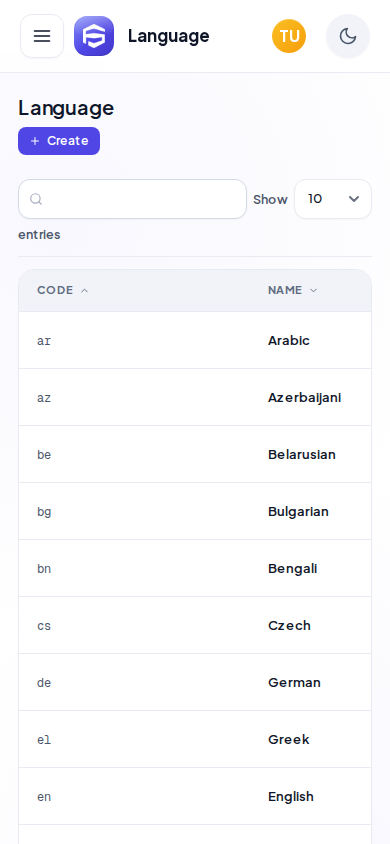Image resolution: width=390 pixels, height=844 pixels.
Task: Expand dropdown chevron next to 10
Action: [x=354, y=199]
